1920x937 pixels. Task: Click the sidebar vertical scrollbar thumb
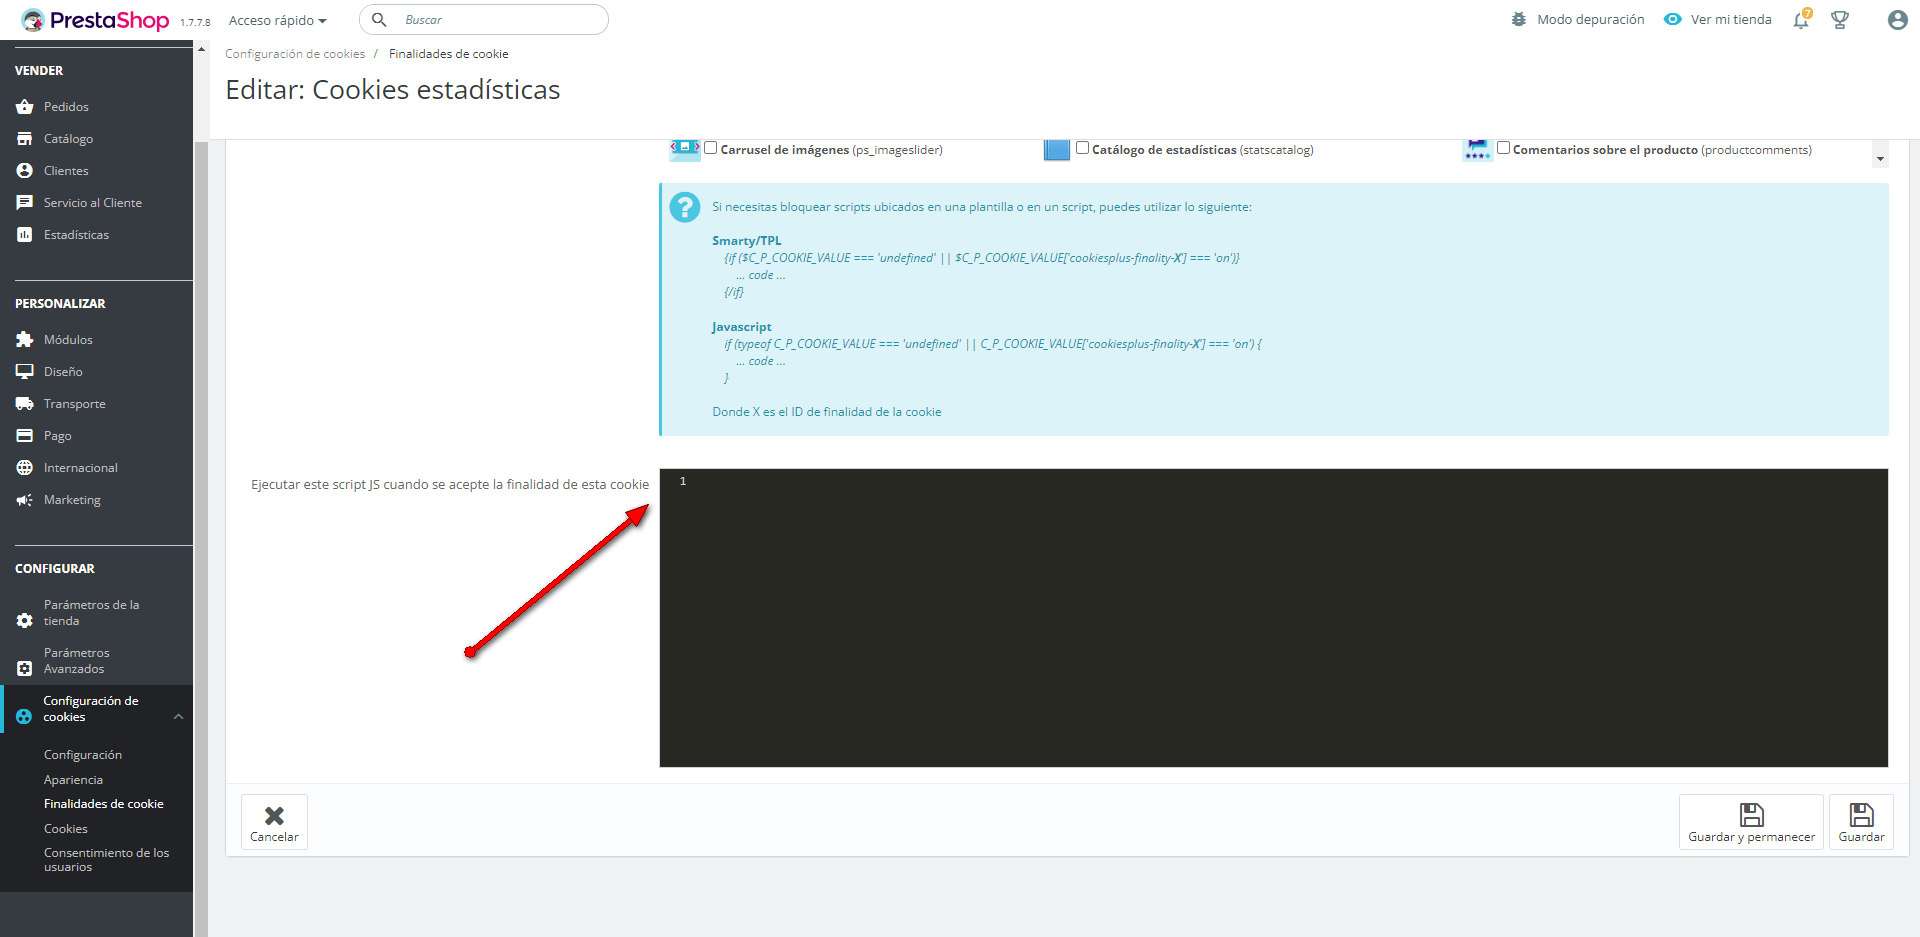(x=201, y=540)
